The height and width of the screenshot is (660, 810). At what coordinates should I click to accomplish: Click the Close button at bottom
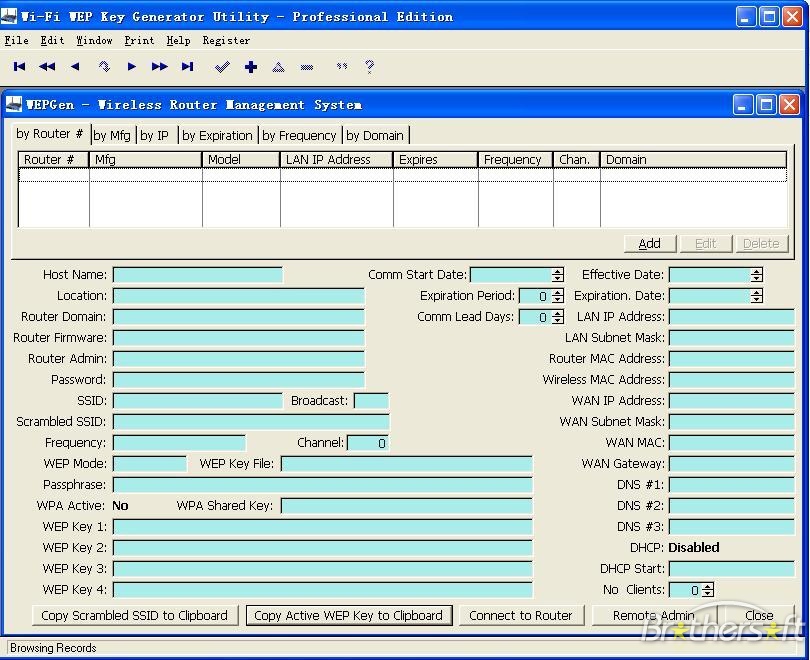(759, 616)
